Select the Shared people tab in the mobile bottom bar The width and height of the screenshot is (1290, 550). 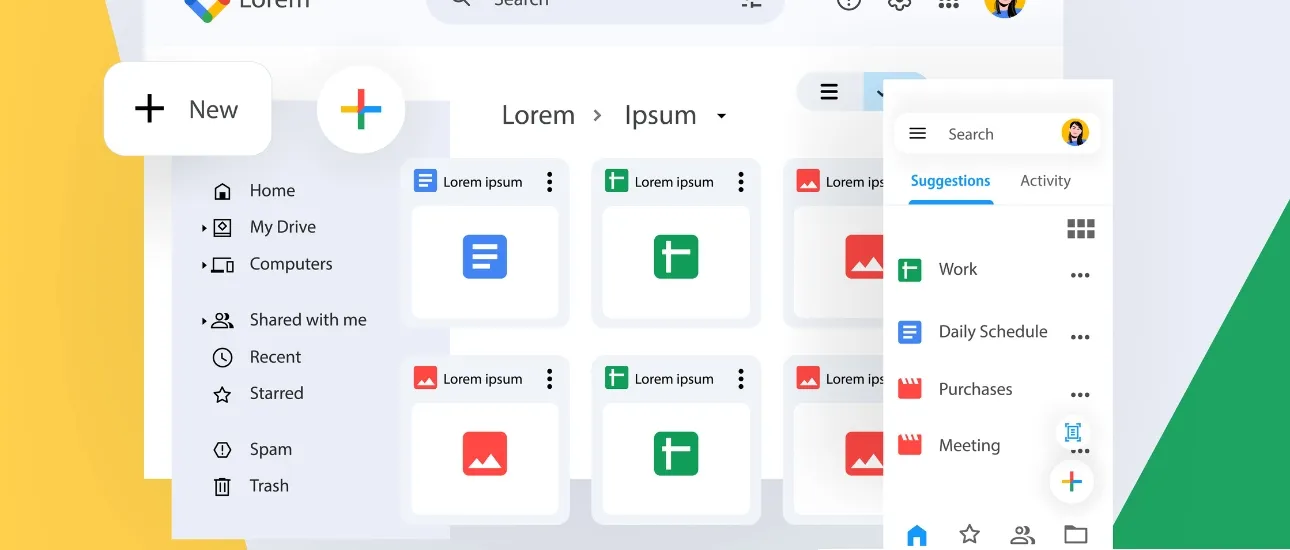[1022, 535]
